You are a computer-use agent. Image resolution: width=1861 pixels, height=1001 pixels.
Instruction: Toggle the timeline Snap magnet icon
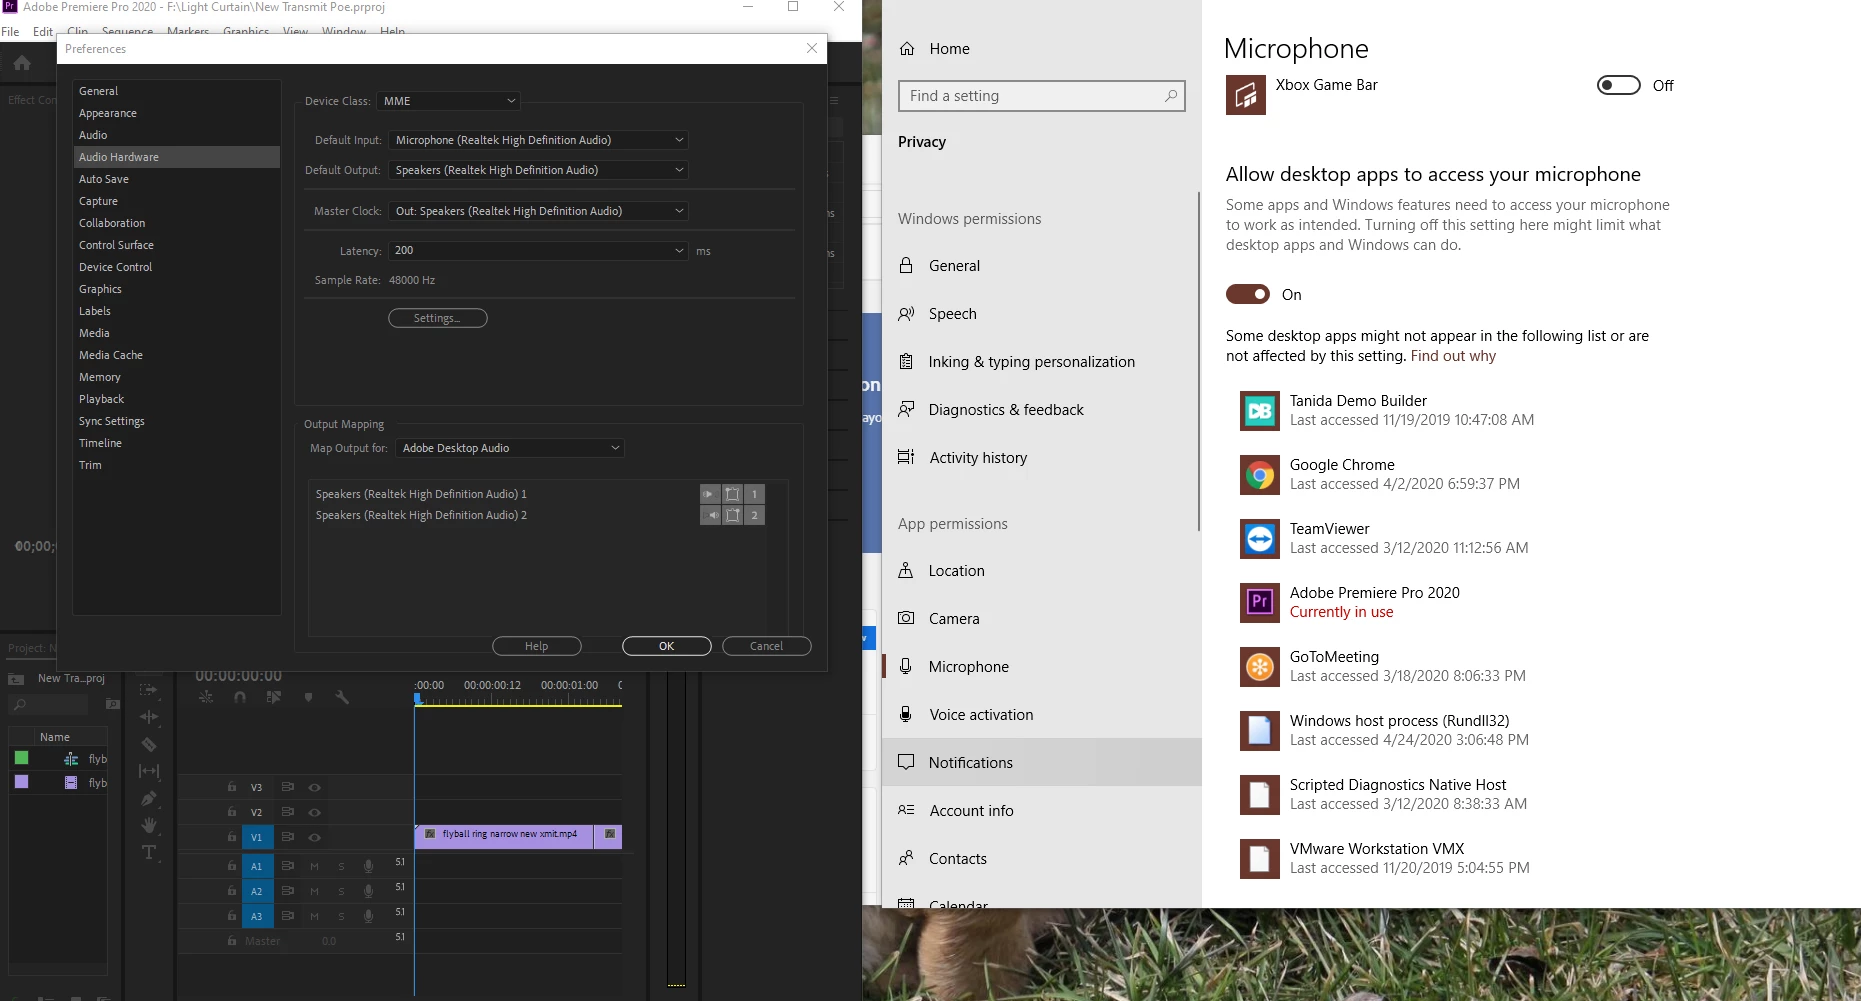(240, 697)
